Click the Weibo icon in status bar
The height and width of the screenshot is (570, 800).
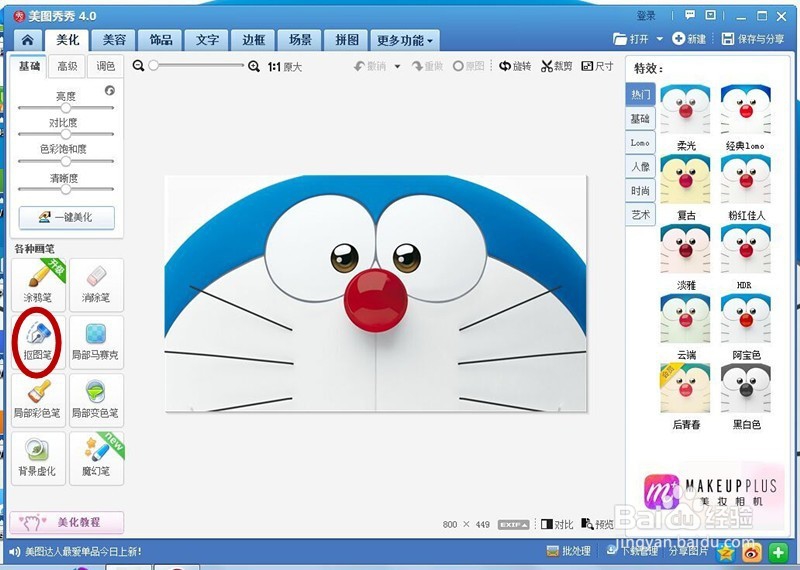[x=752, y=552]
